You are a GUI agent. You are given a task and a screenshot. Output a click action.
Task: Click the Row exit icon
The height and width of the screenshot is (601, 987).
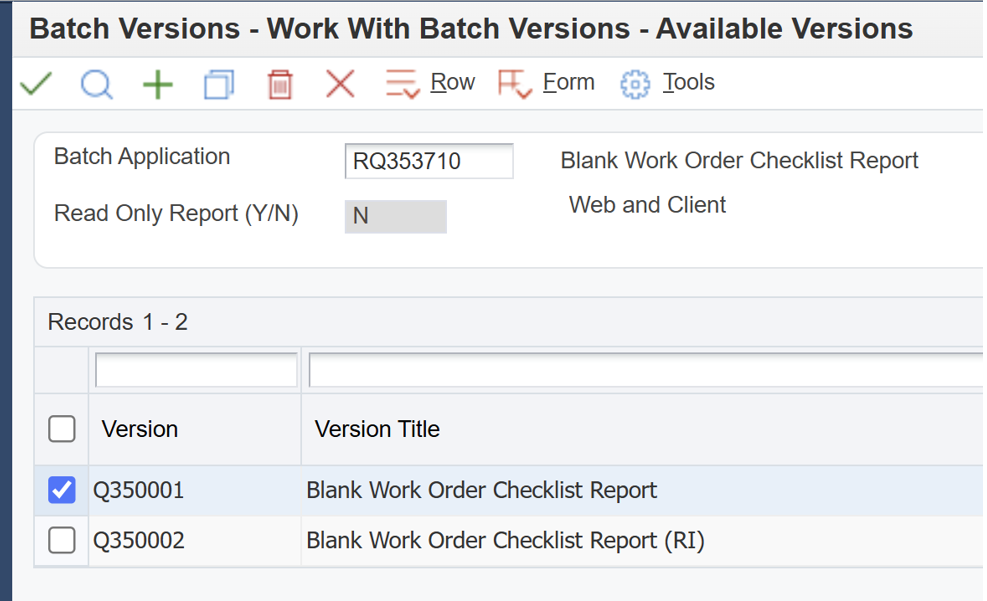[402, 84]
